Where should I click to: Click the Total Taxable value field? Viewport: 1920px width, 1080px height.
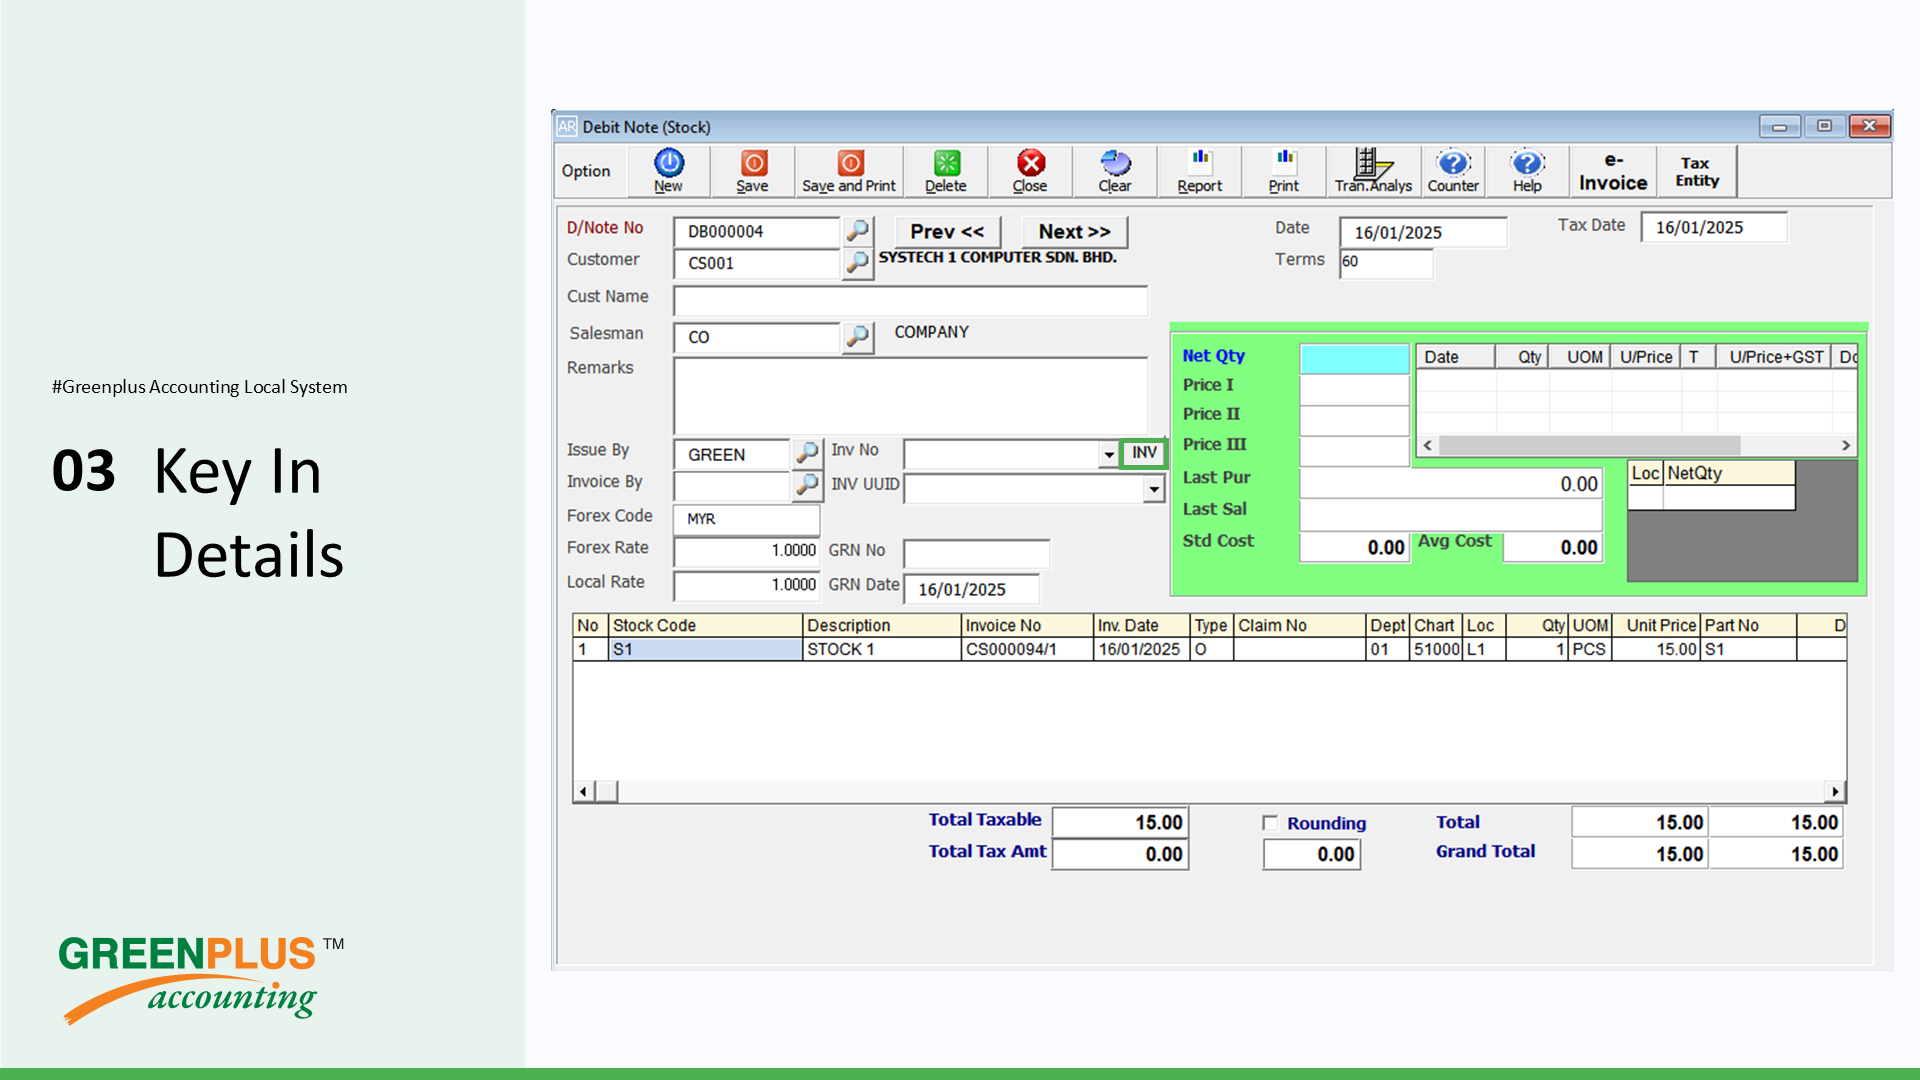coord(1120,823)
